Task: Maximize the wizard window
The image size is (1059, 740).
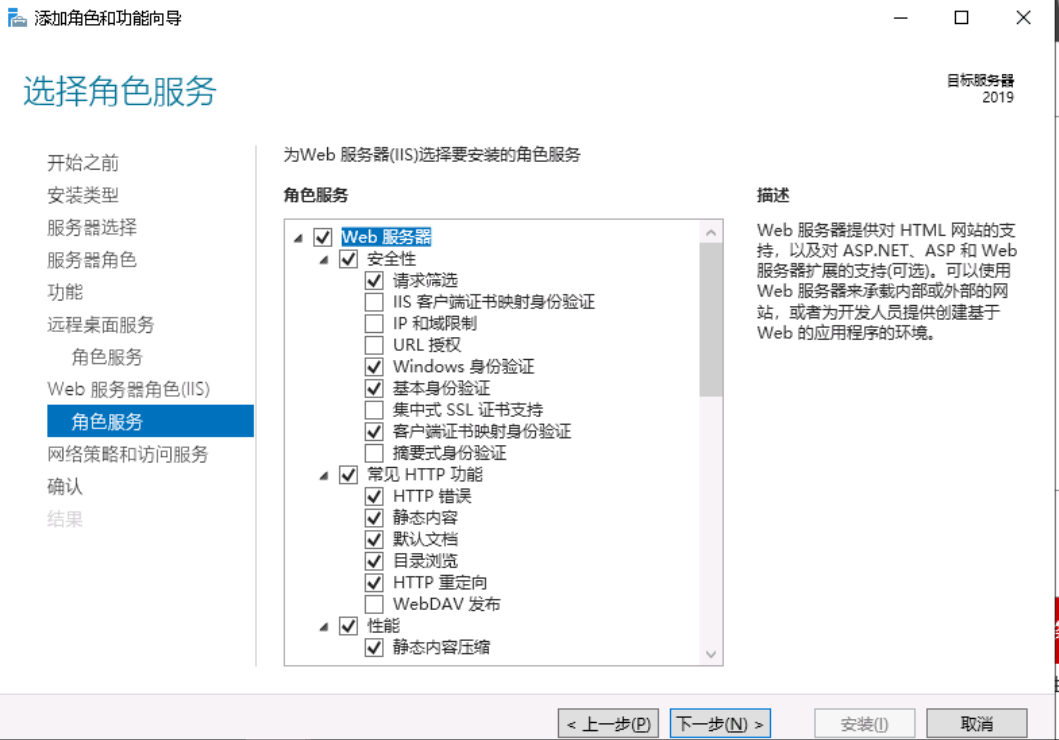Action: (962, 18)
